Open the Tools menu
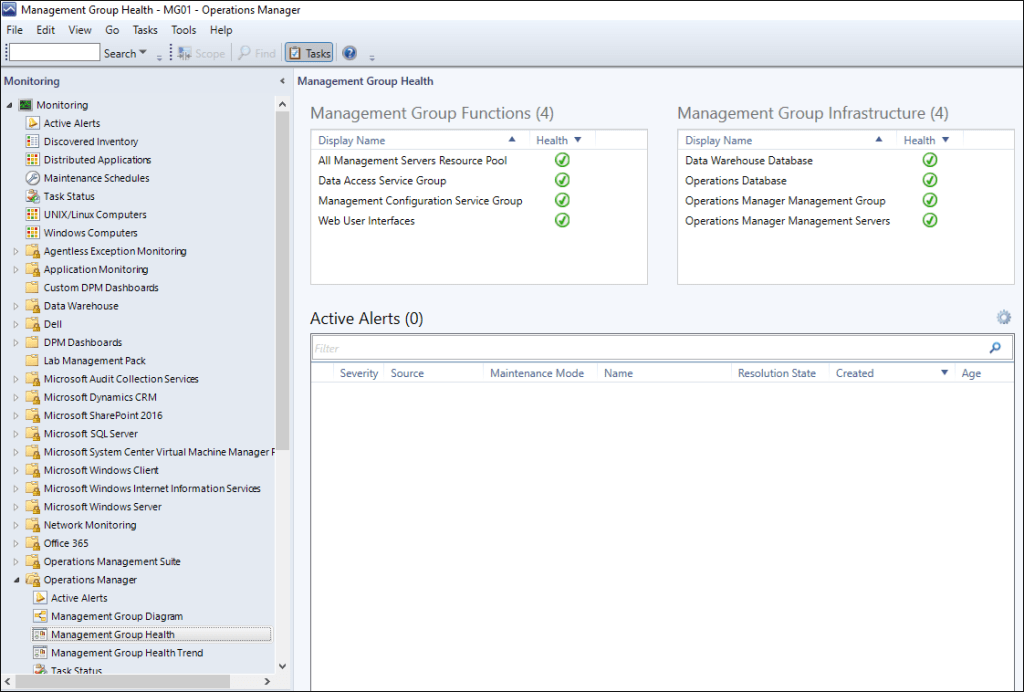Viewport: 1024px width, 692px height. (x=184, y=30)
